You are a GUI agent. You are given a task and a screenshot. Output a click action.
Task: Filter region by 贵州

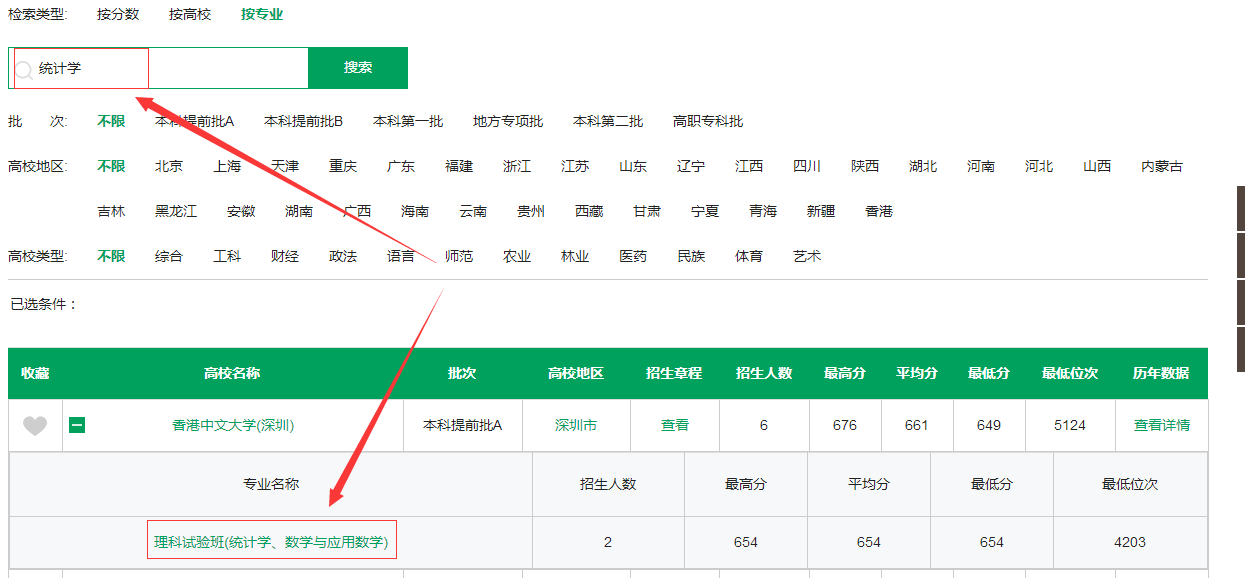531,211
